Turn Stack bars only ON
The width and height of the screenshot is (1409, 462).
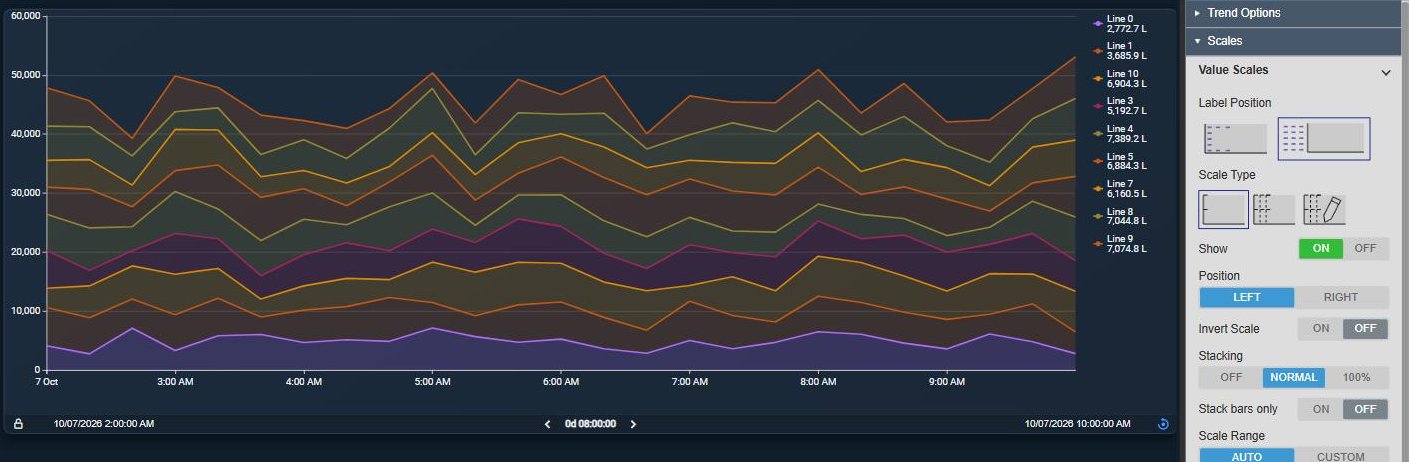[x=1320, y=409]
